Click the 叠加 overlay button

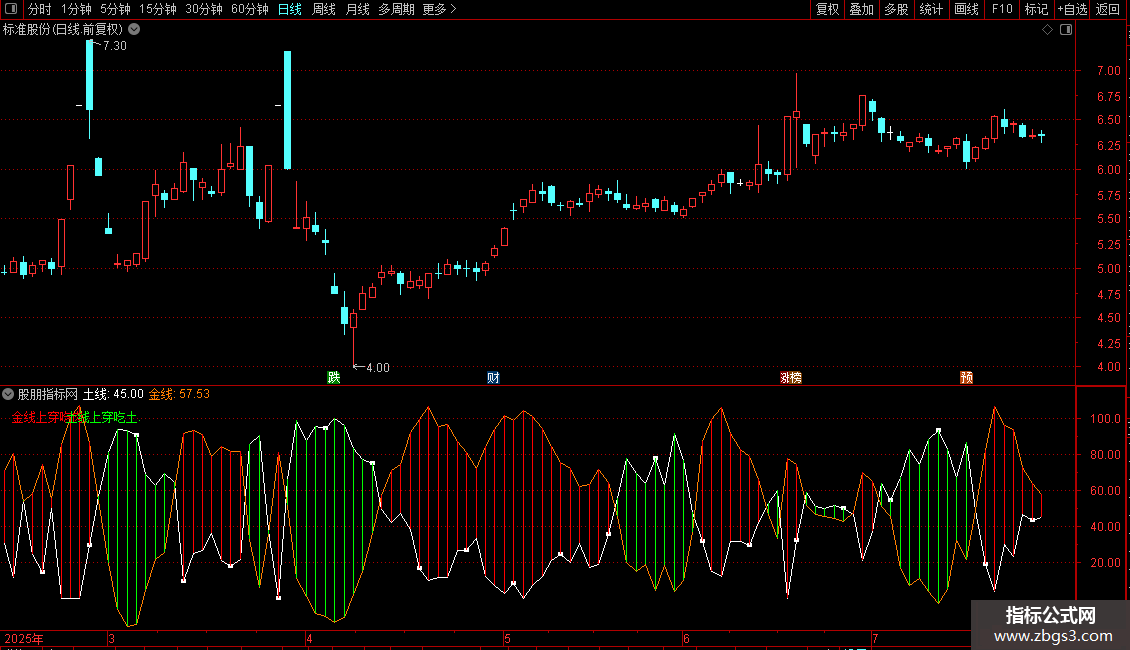click(862, 9)
